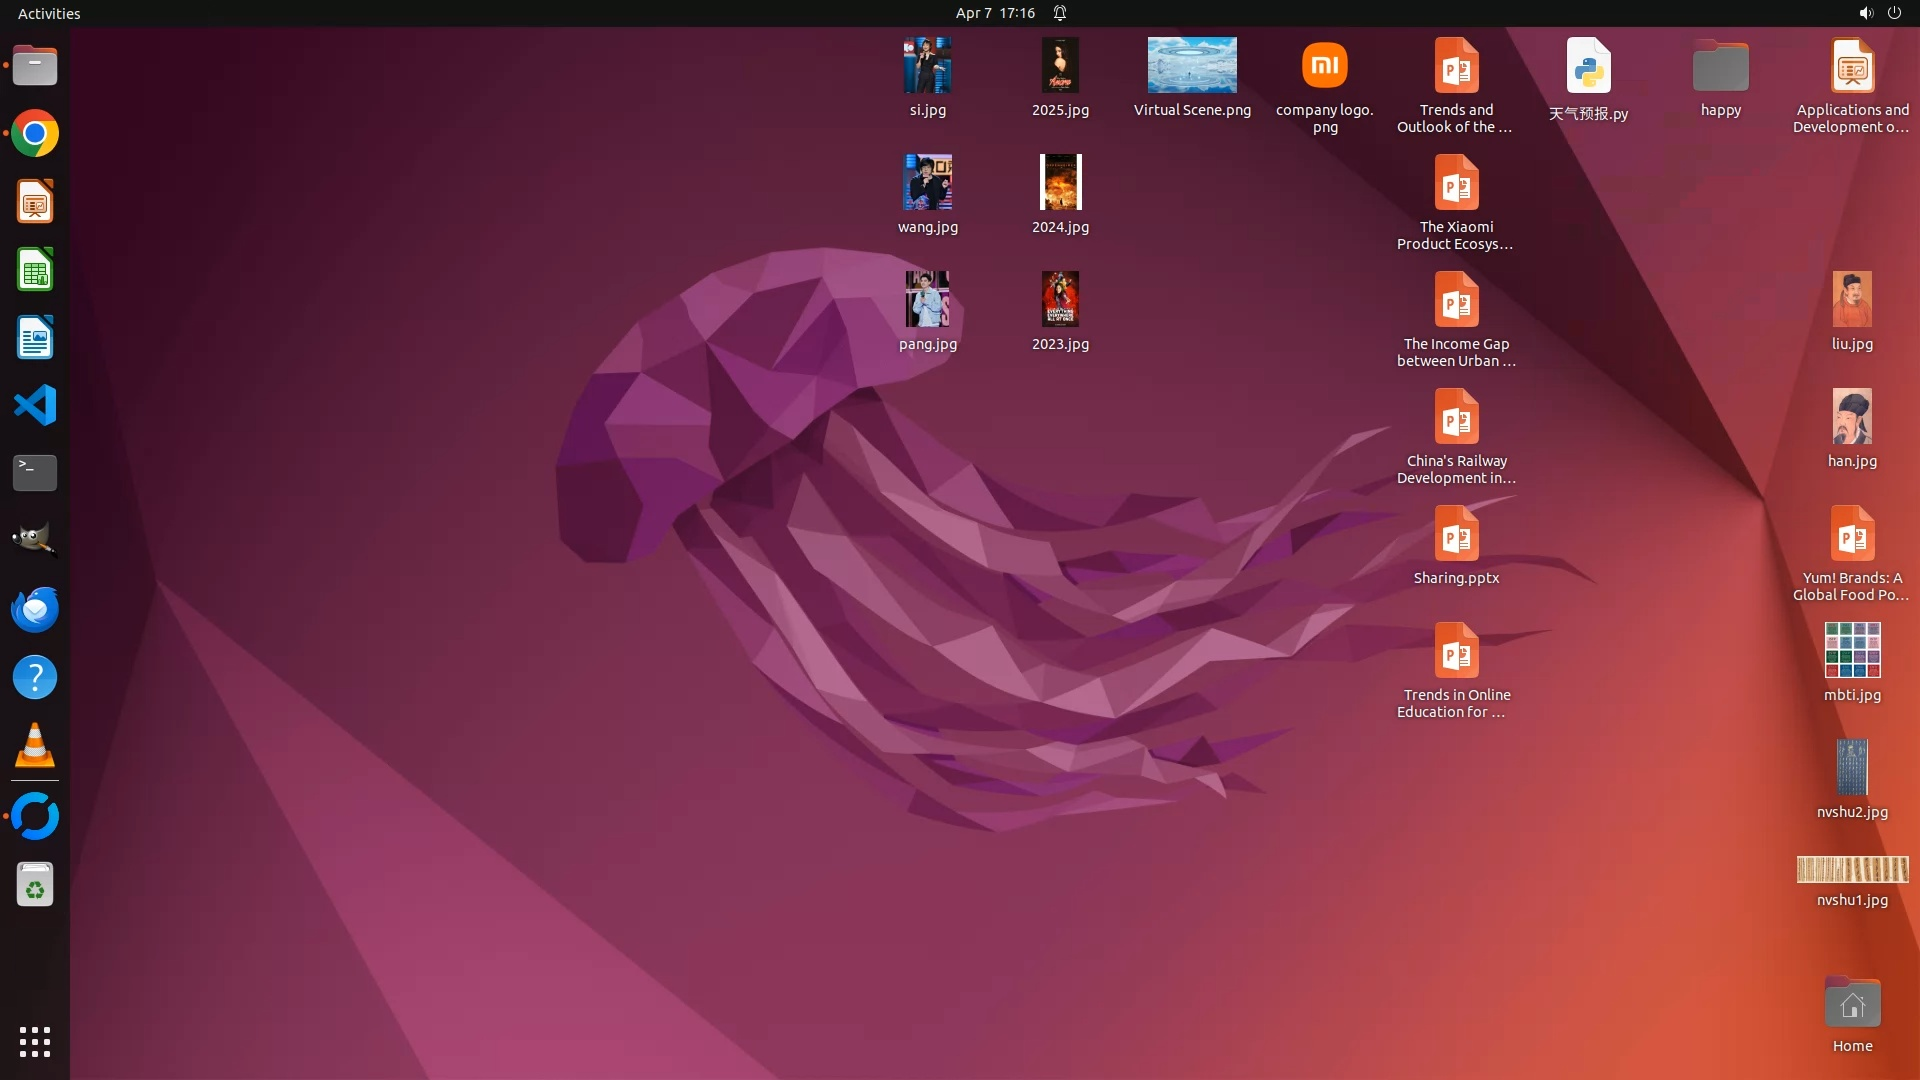Open LibreOffice Impress from the dock
The height and width of the screenshot is (1080, 1920).
(x=35, y=202)
